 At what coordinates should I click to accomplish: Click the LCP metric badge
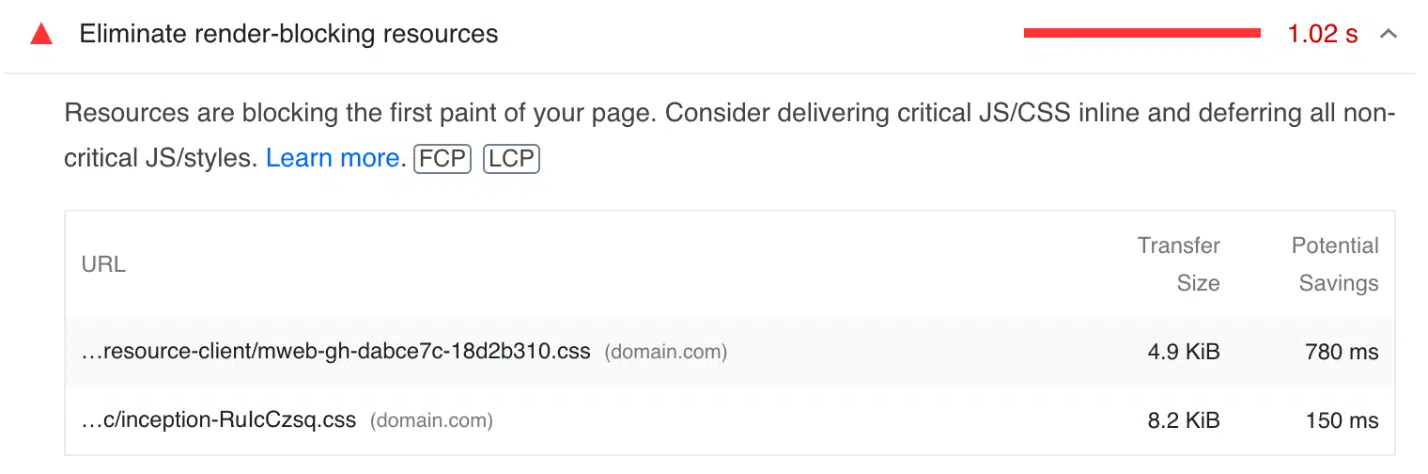[511, 159]
